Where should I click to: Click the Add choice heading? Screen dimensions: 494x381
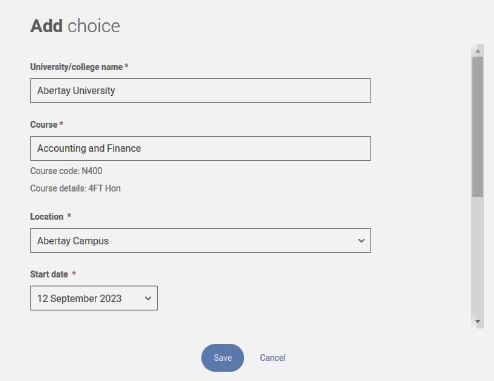[x=75, y=26]
